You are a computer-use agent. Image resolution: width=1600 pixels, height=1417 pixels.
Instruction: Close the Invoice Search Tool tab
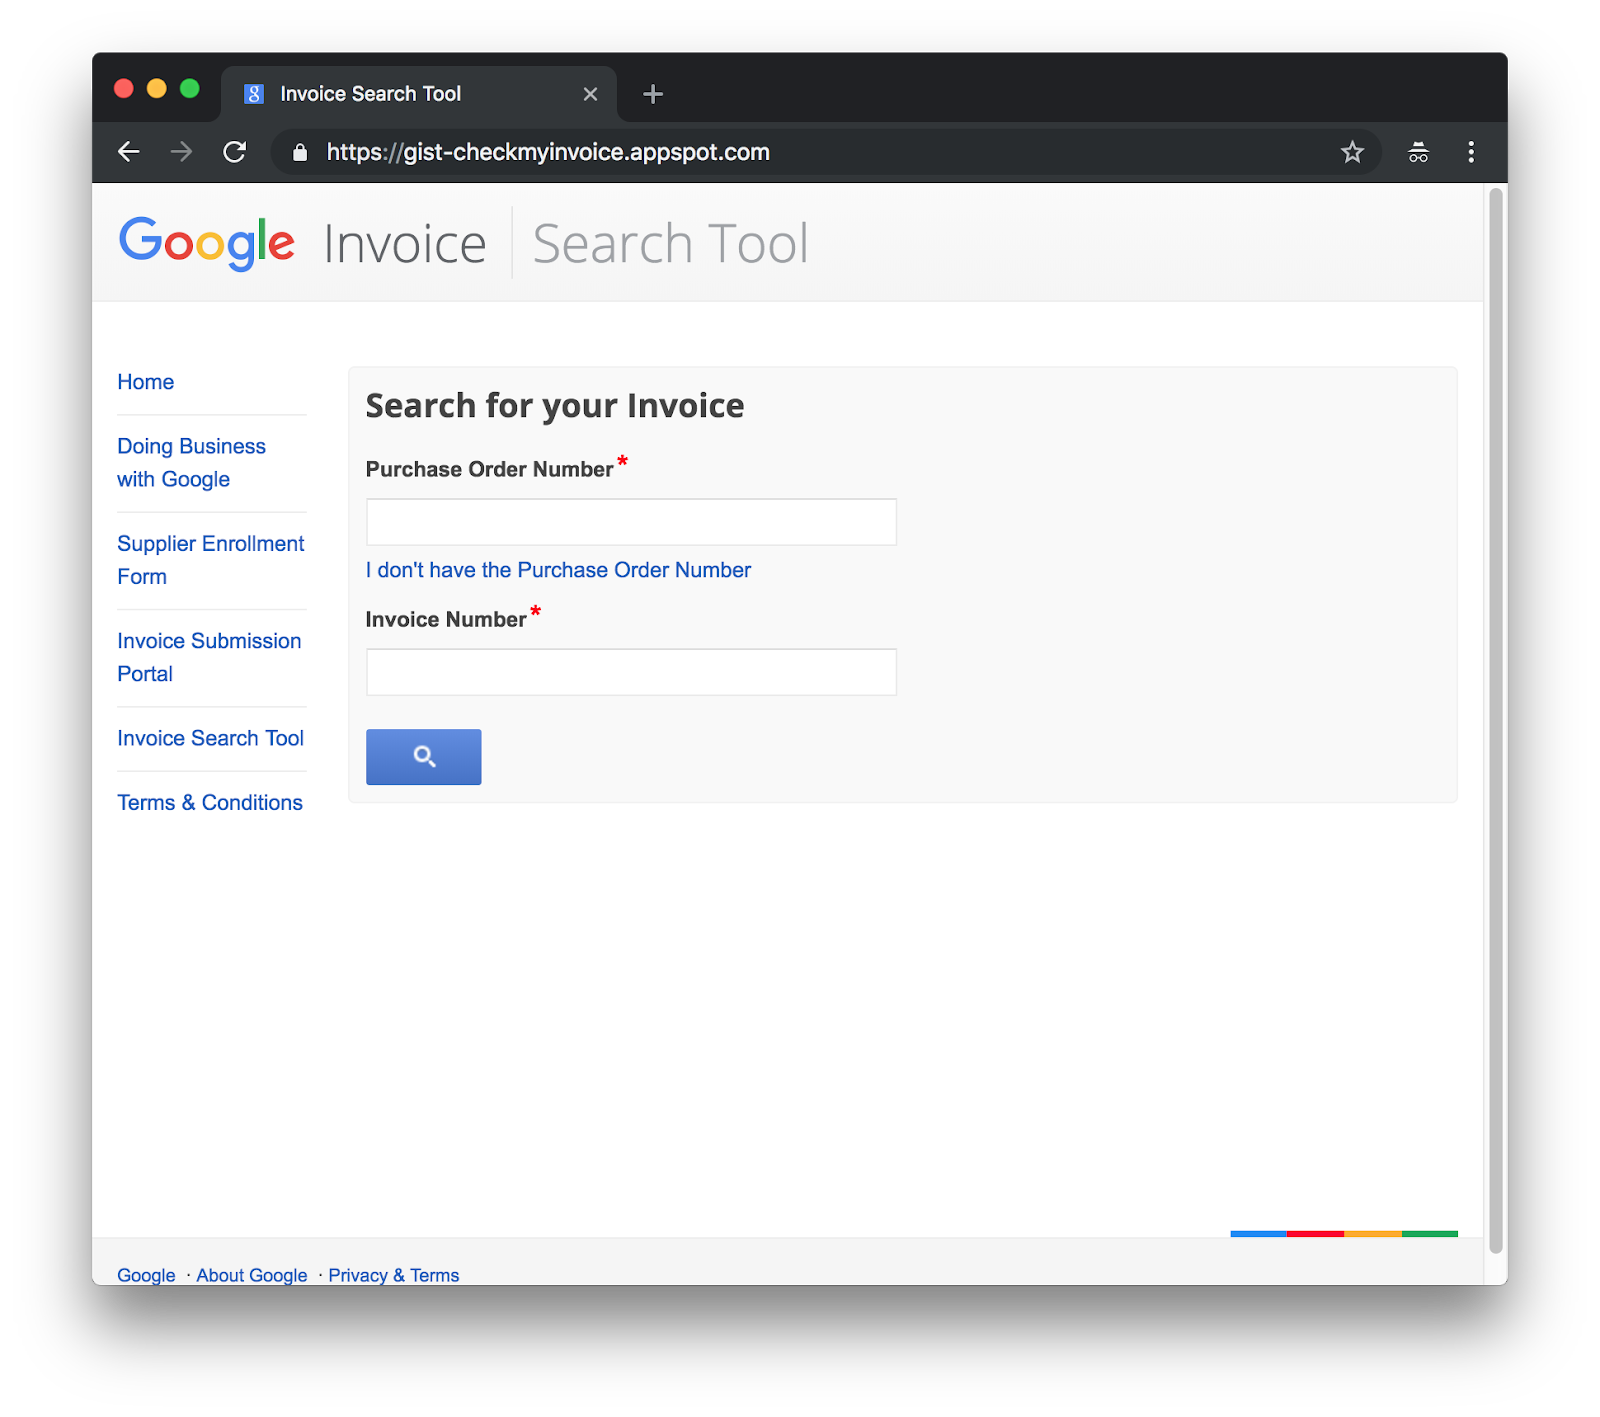590,94
